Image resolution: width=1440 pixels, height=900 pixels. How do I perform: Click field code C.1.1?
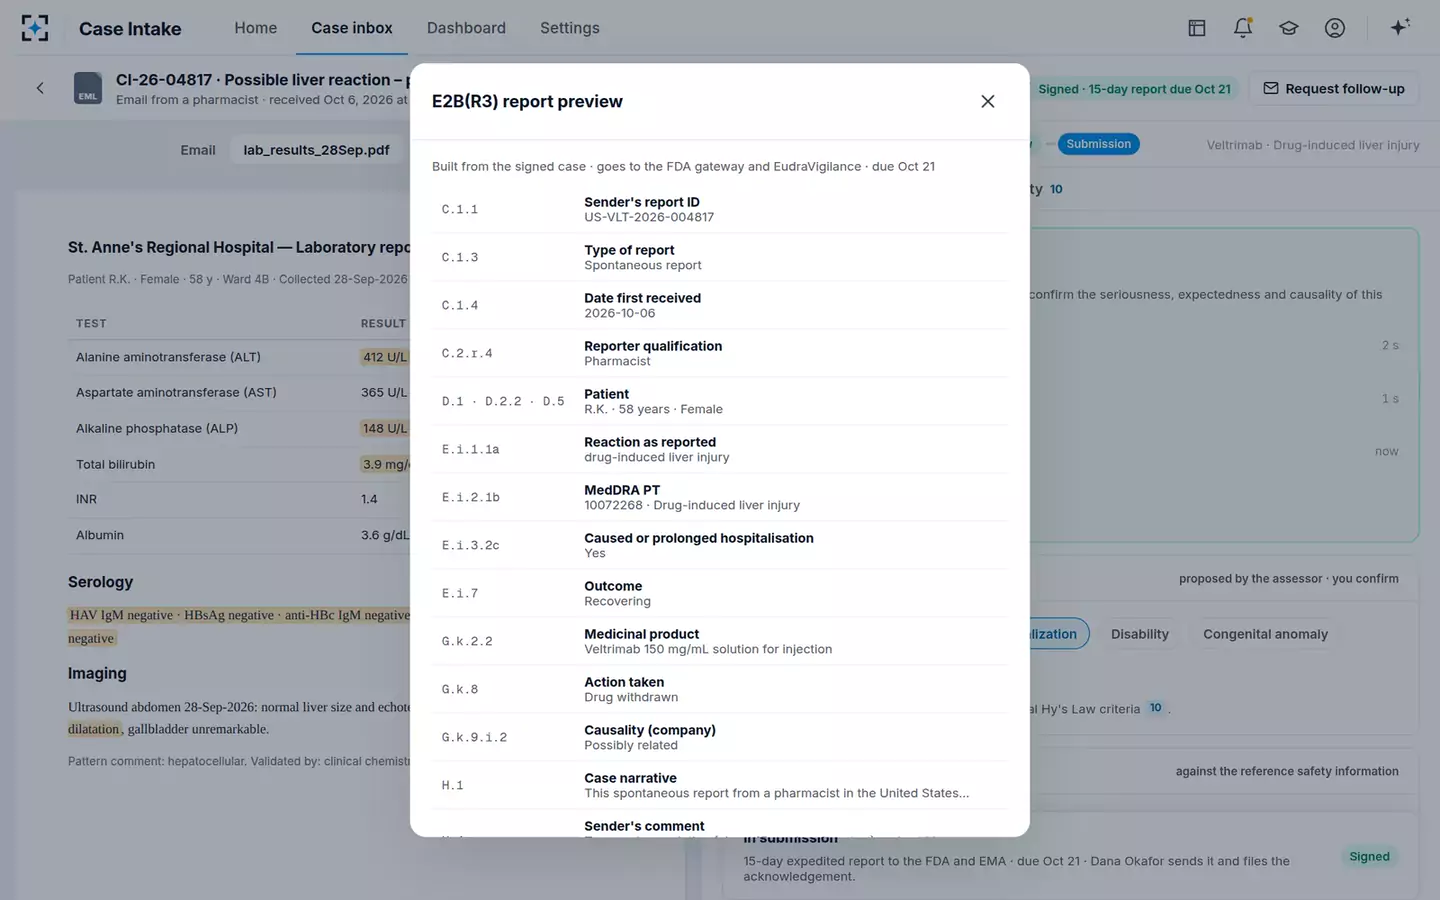(x=460, y=209)
